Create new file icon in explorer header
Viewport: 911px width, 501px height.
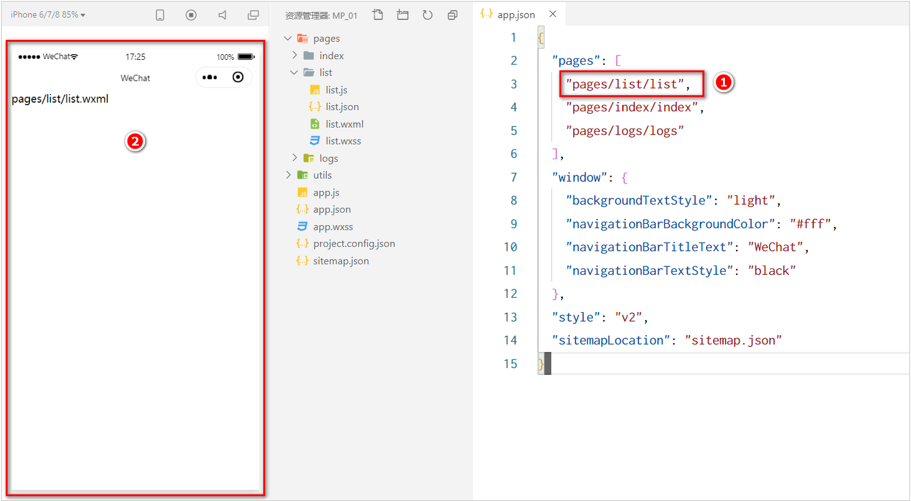point(378,15)
